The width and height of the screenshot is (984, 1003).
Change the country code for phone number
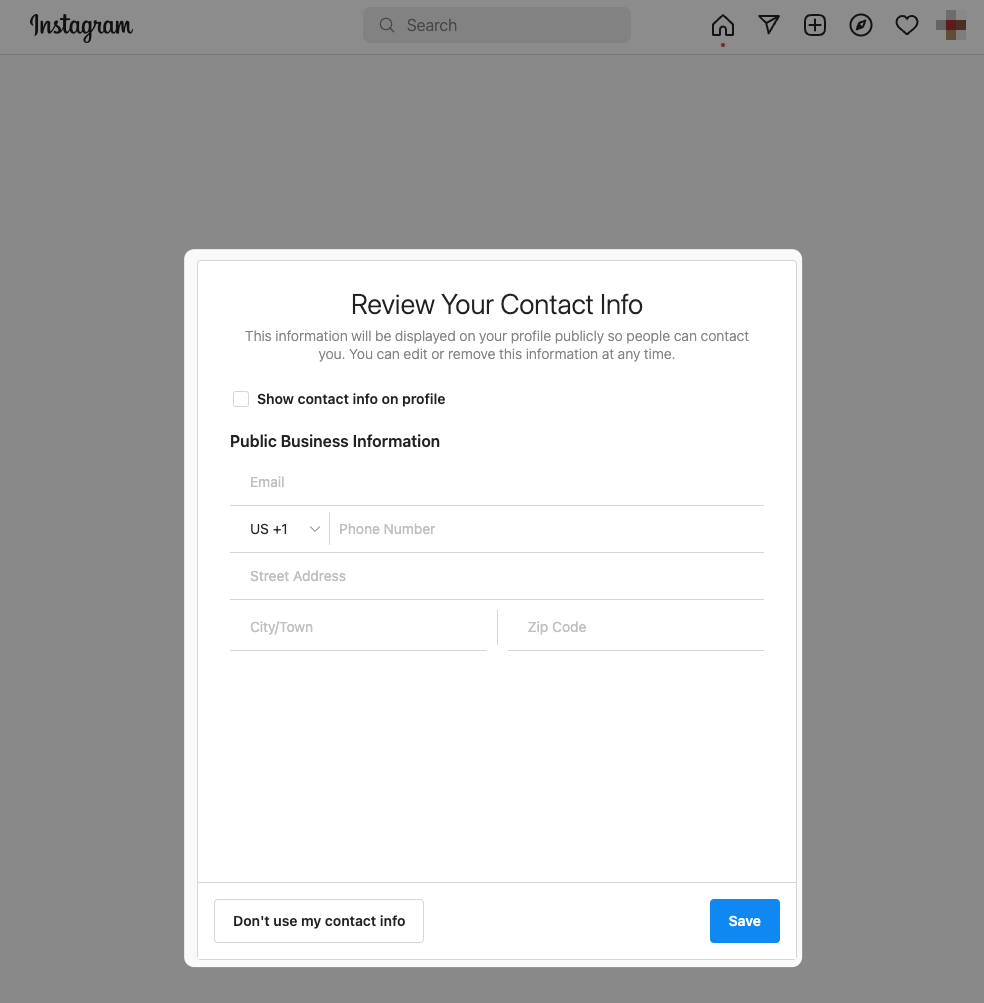[282, 529]
